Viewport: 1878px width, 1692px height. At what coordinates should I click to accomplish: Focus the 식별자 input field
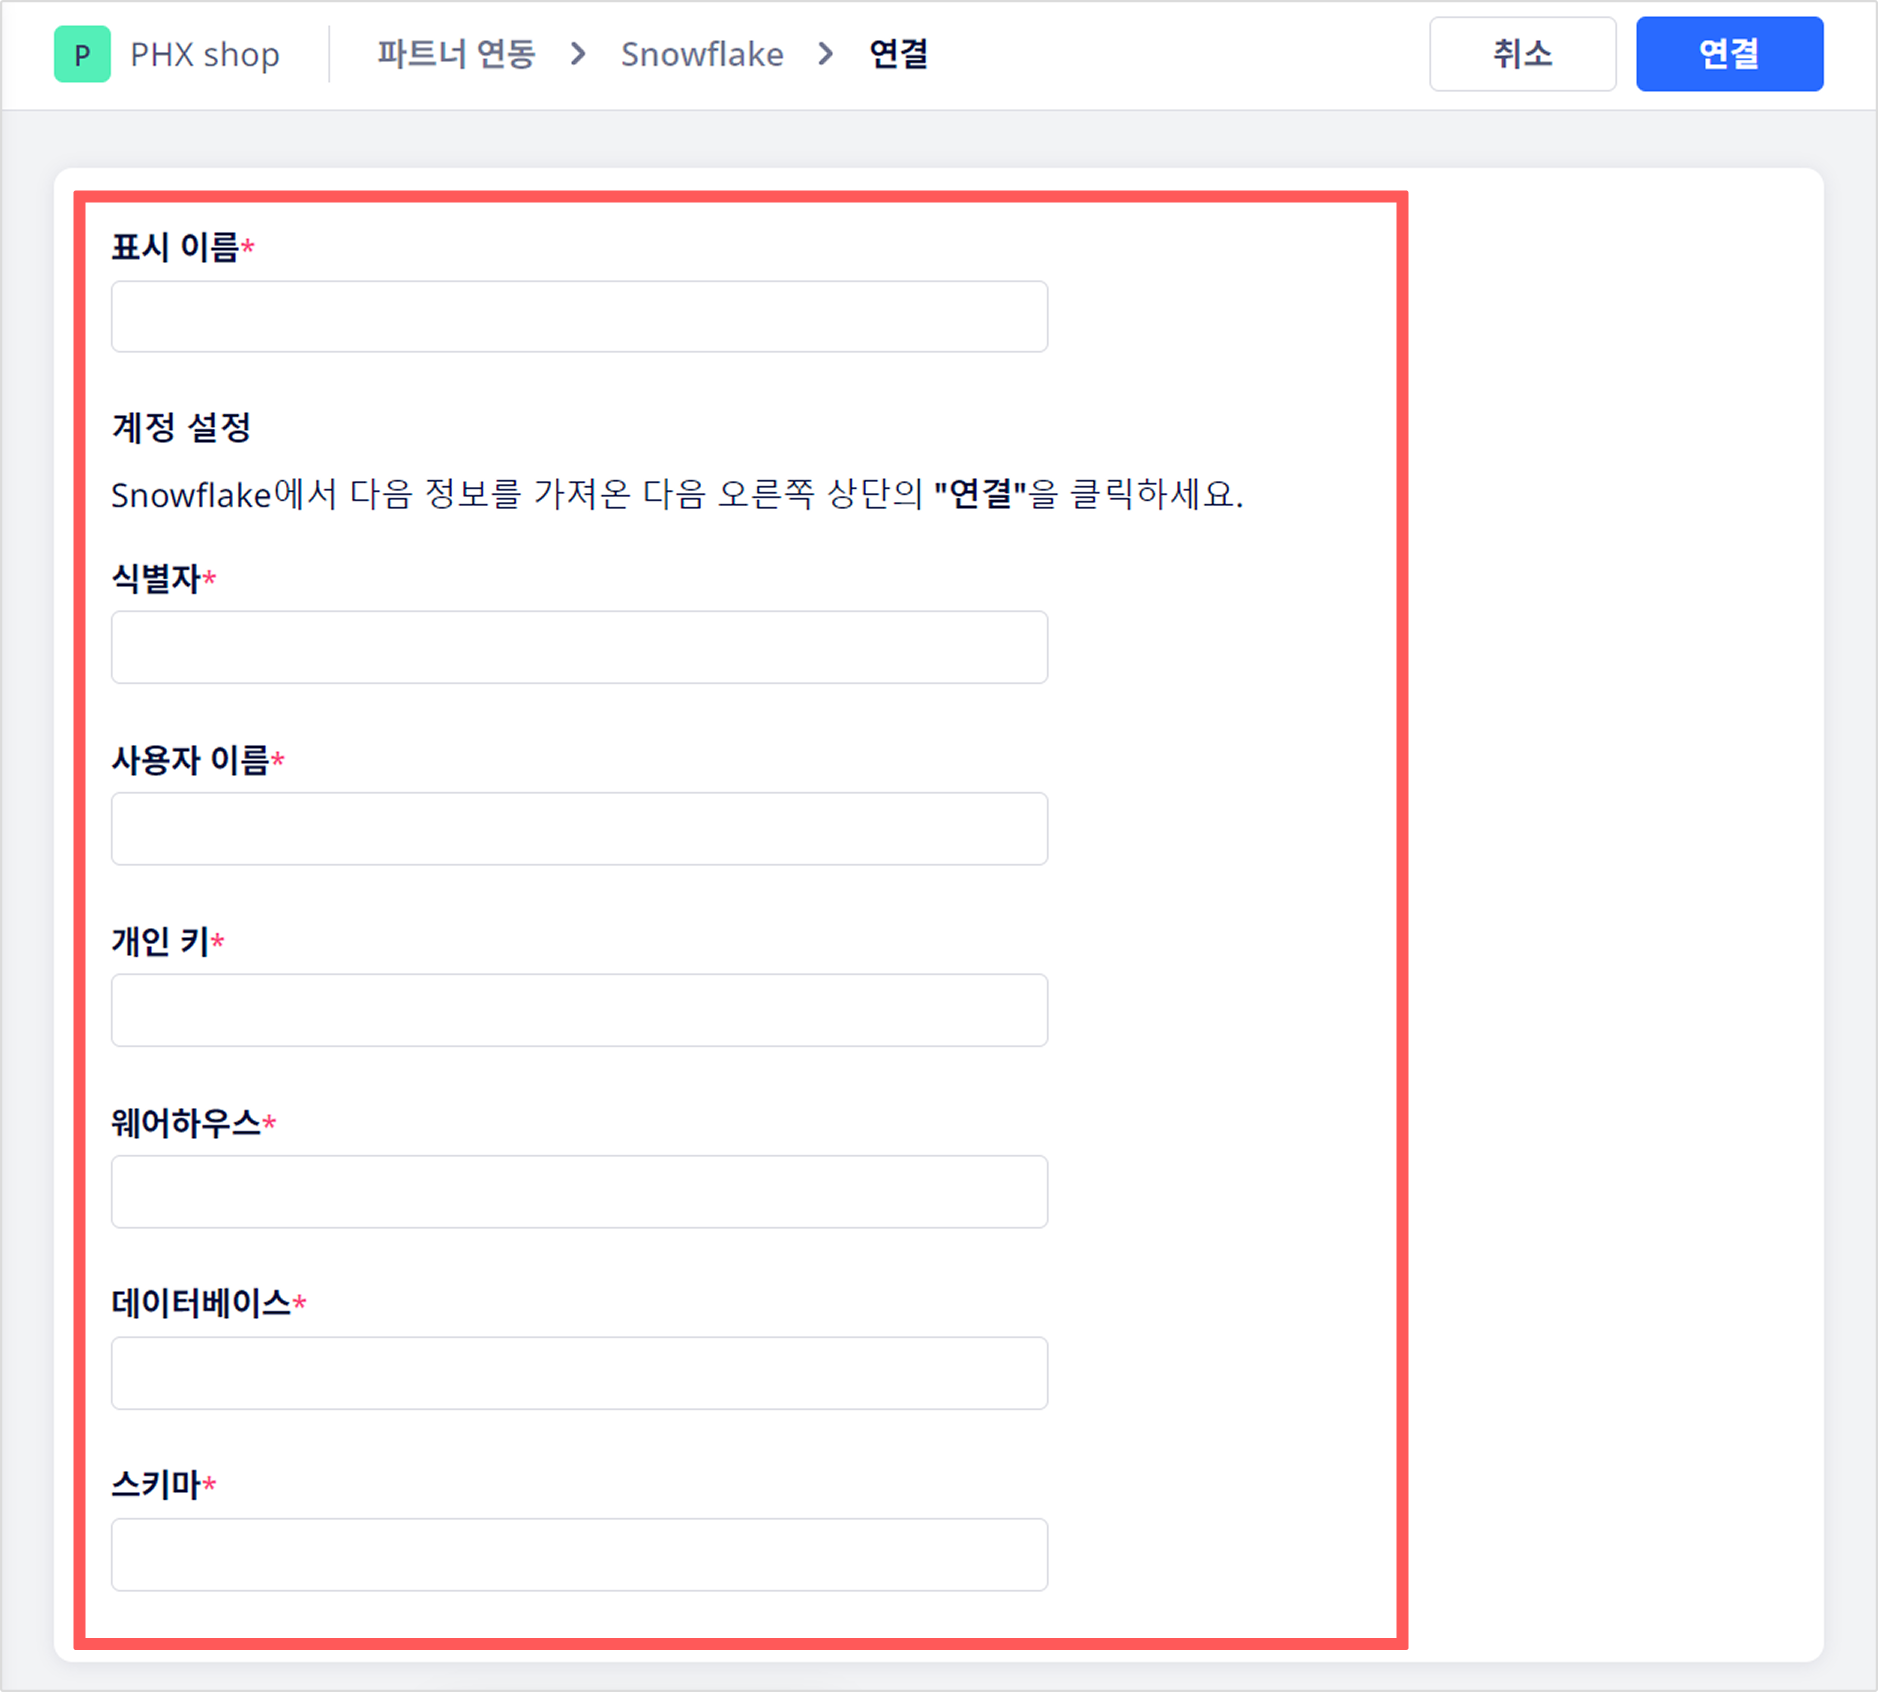tap(579, 647)
